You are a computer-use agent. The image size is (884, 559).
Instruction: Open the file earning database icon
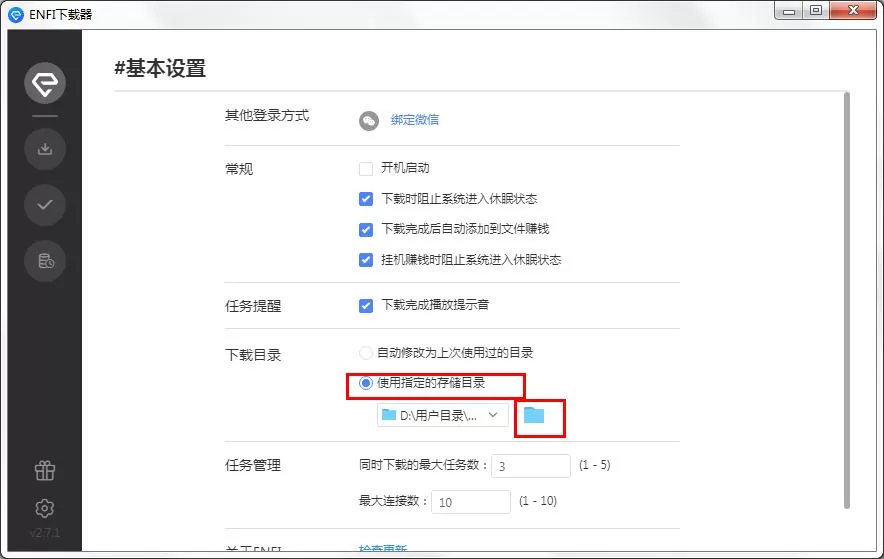(x=45, y=261)
